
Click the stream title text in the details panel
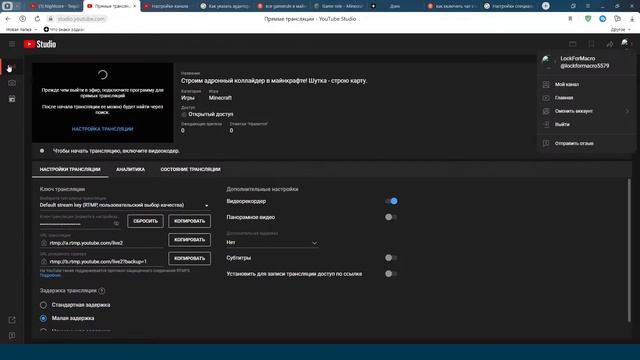(x=274, y=81)
